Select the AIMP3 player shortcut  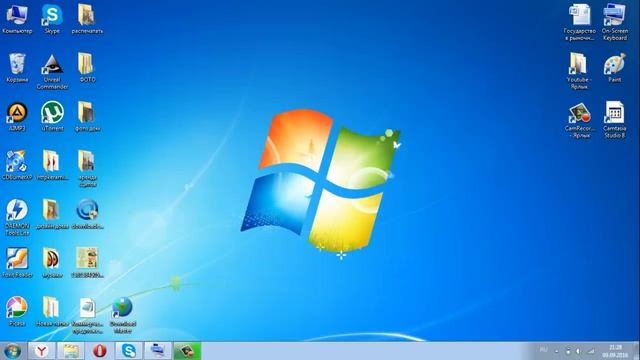click(x=17, y=117)
